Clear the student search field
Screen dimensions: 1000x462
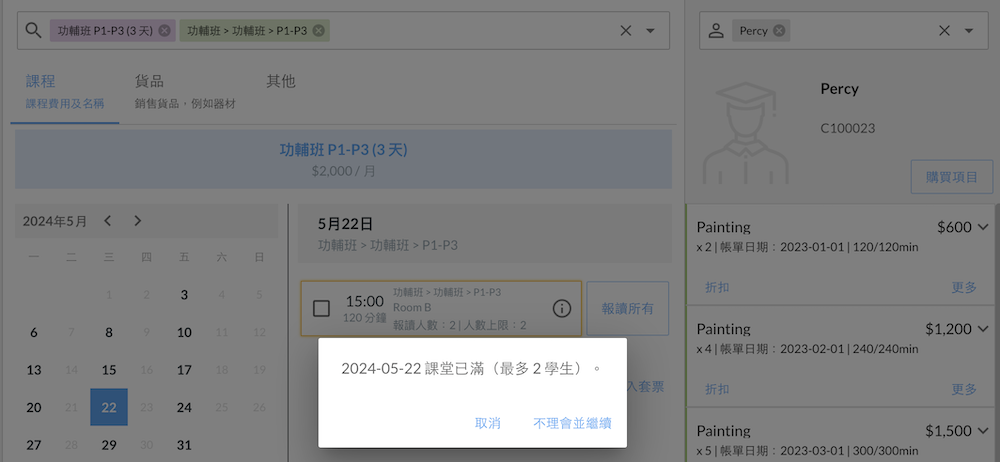click(945, 30)
